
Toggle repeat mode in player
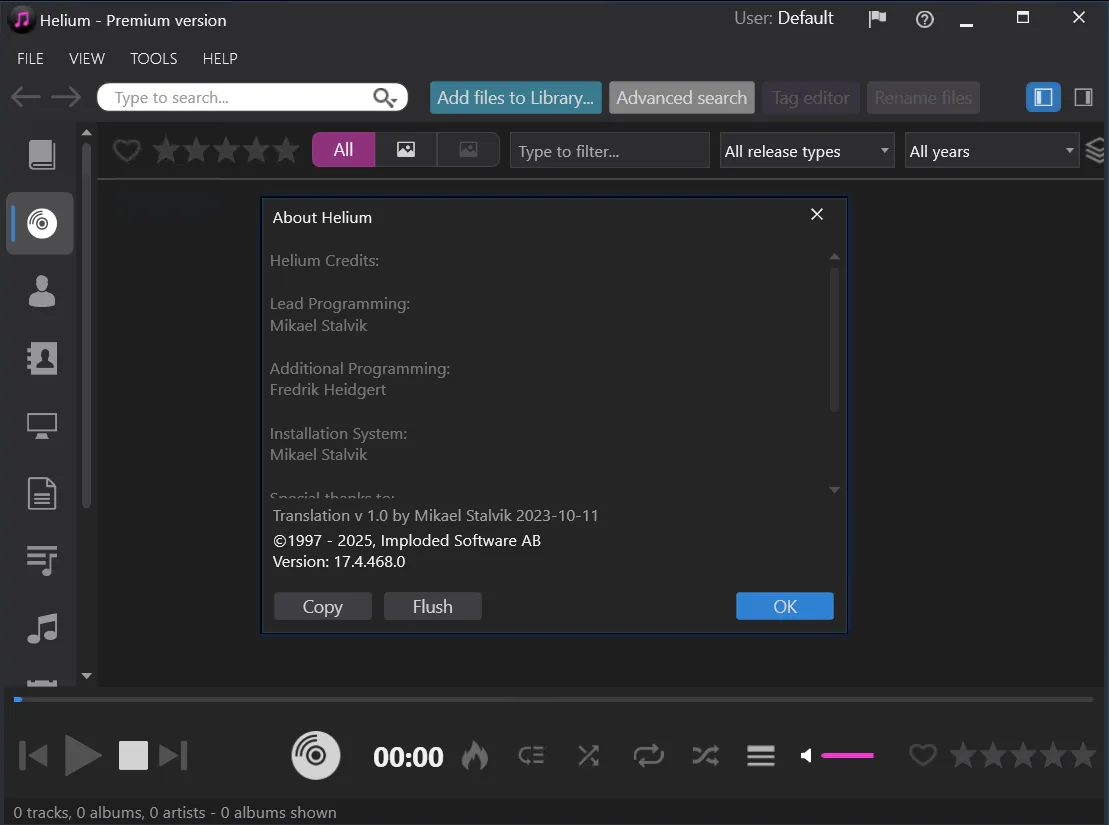coord(649,756)
